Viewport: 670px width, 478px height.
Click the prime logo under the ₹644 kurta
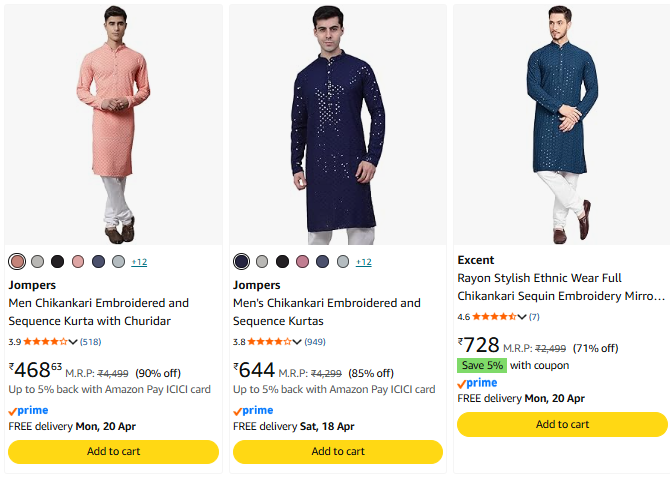pos(252,411)
